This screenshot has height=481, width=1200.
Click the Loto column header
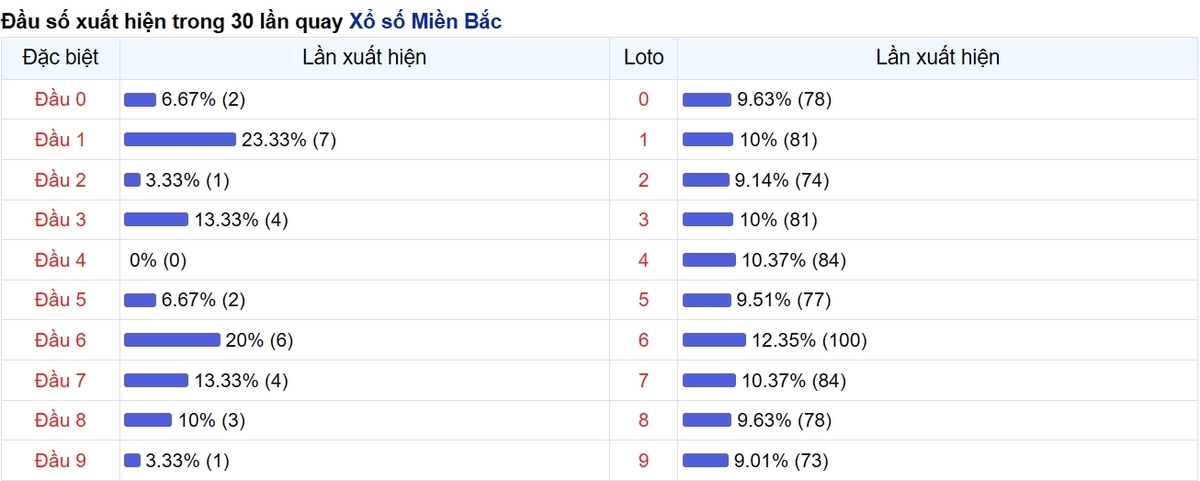643,58
